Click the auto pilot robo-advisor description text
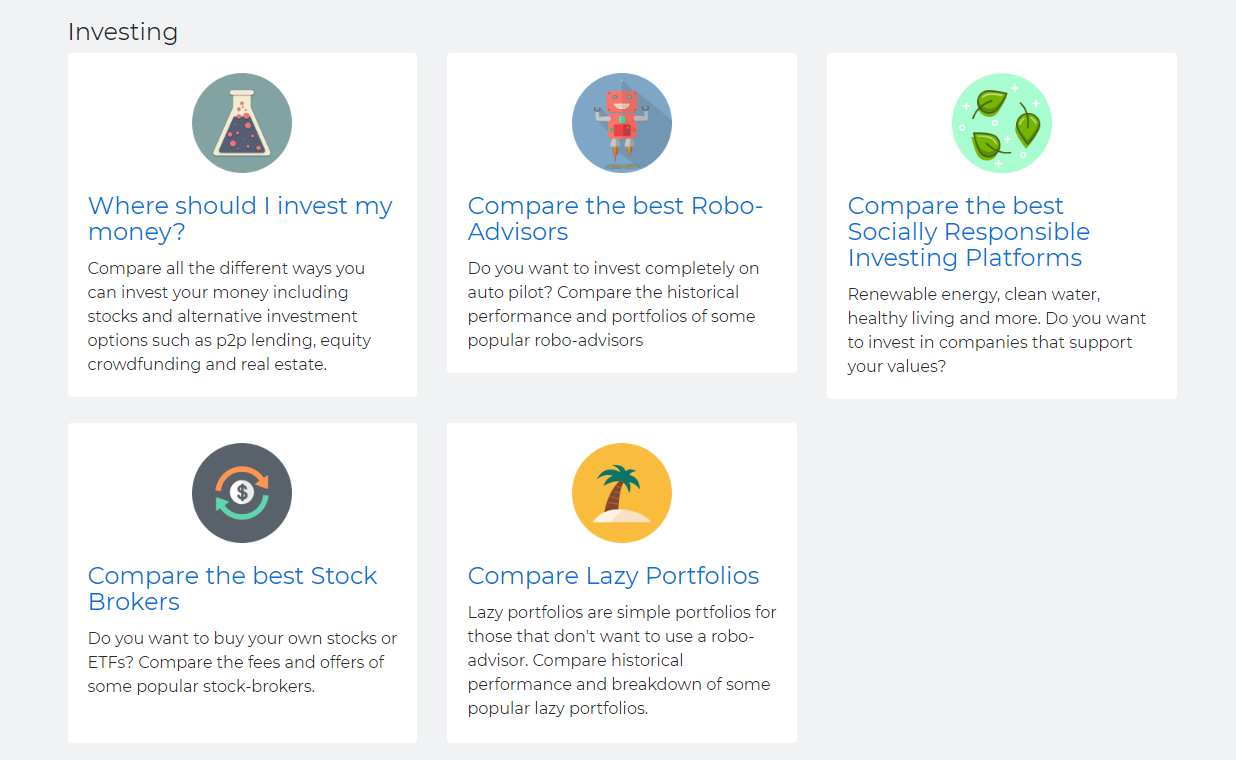The width and height of the screenshot is (1236, 760). 613,305
